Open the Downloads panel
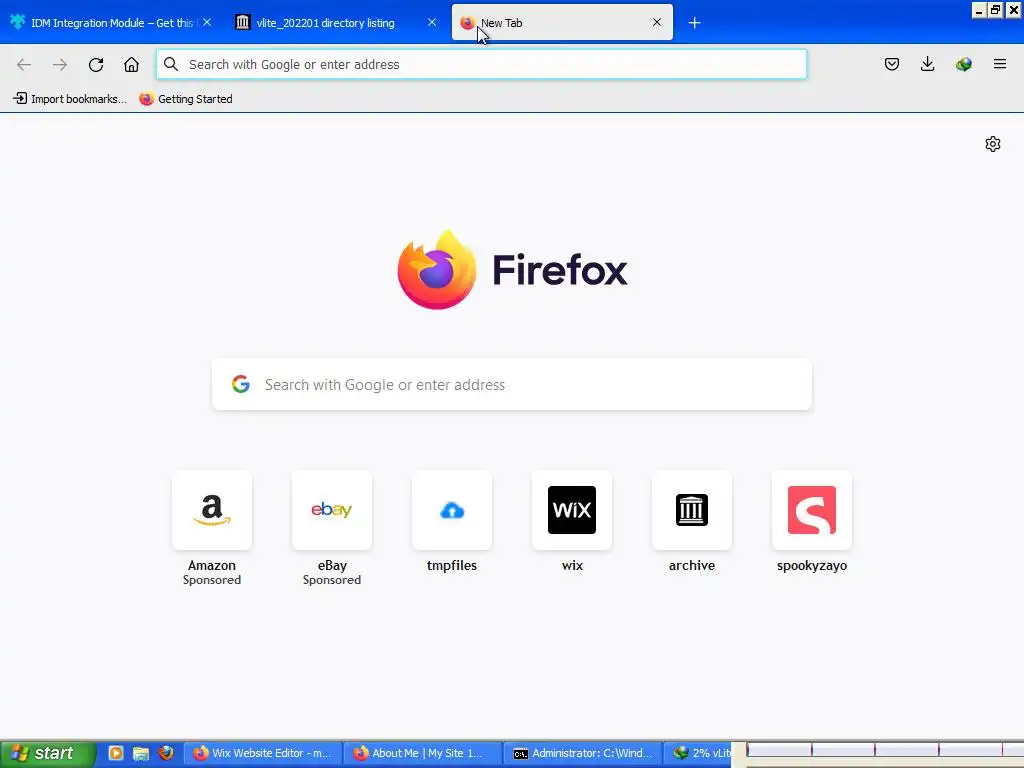 click(927, 64)
